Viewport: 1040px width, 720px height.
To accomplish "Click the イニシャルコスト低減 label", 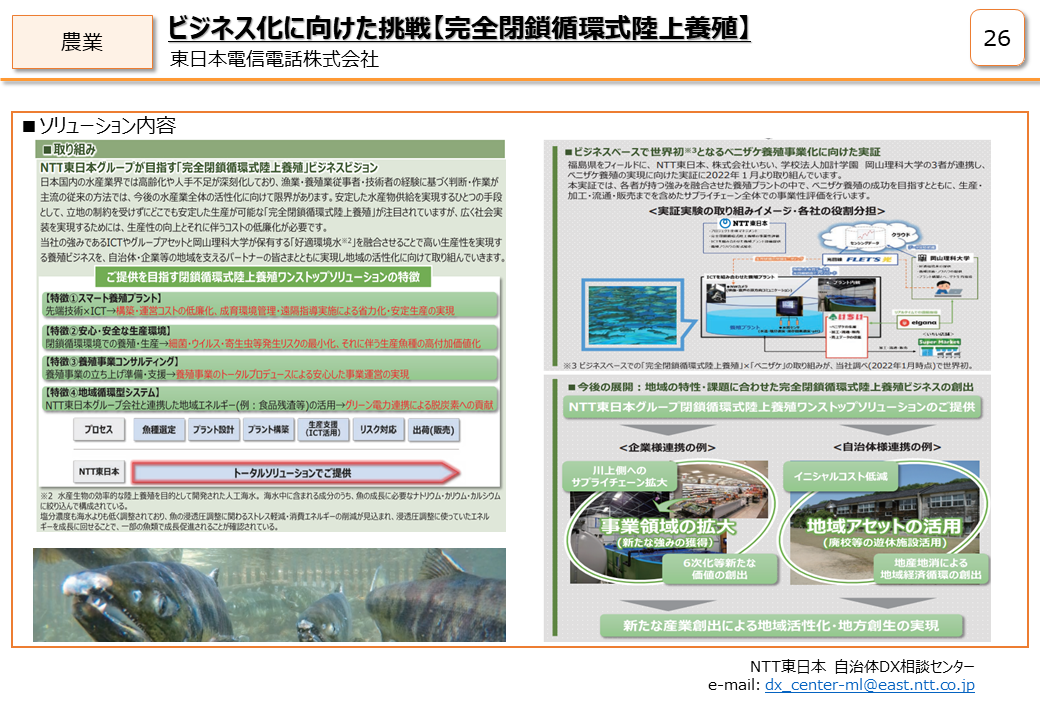I will tap(840, 477).
